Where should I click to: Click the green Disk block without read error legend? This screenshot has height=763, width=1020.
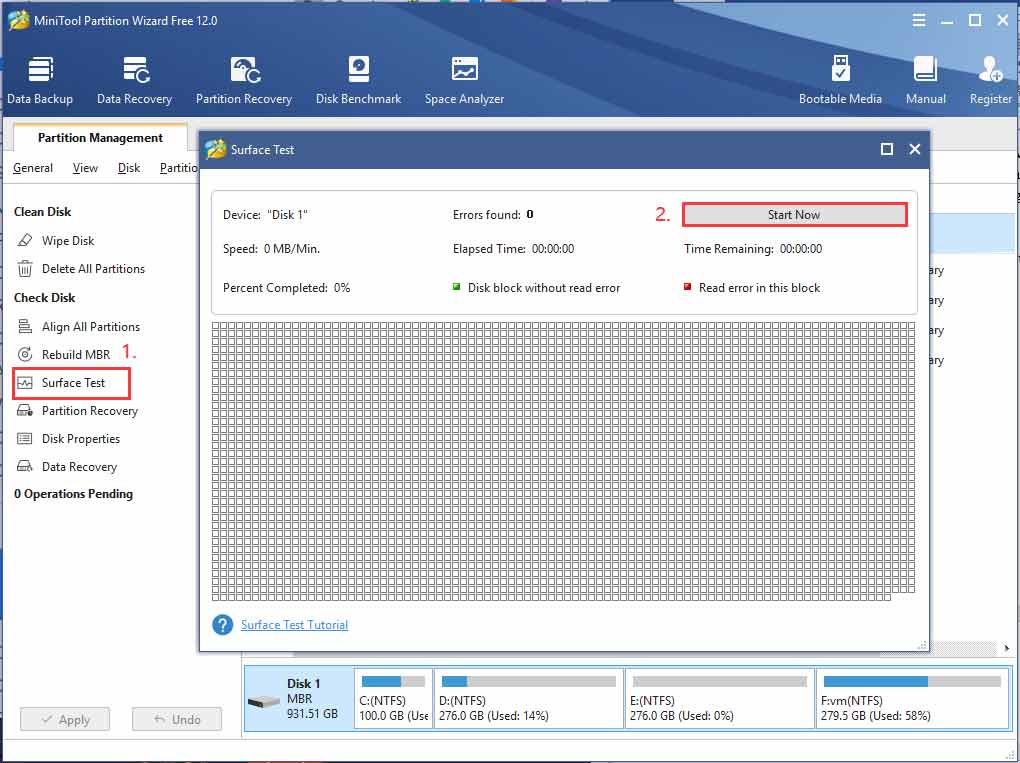pos(537,288)
